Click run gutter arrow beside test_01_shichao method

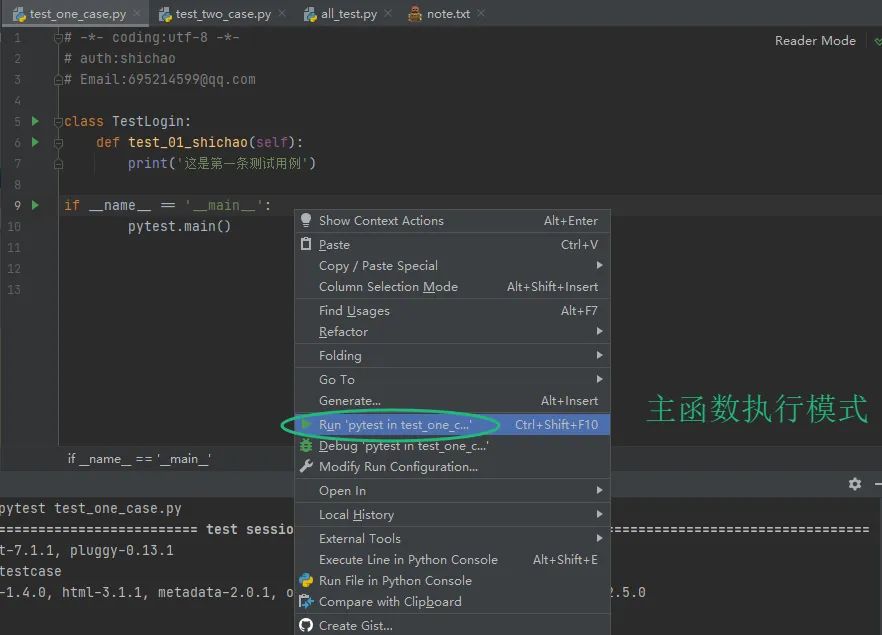35,142
